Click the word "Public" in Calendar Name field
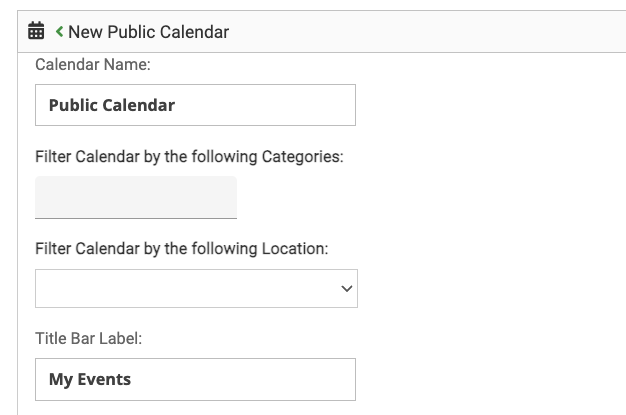The height and width of the screenshot is (415, 626). click(73, 105)
